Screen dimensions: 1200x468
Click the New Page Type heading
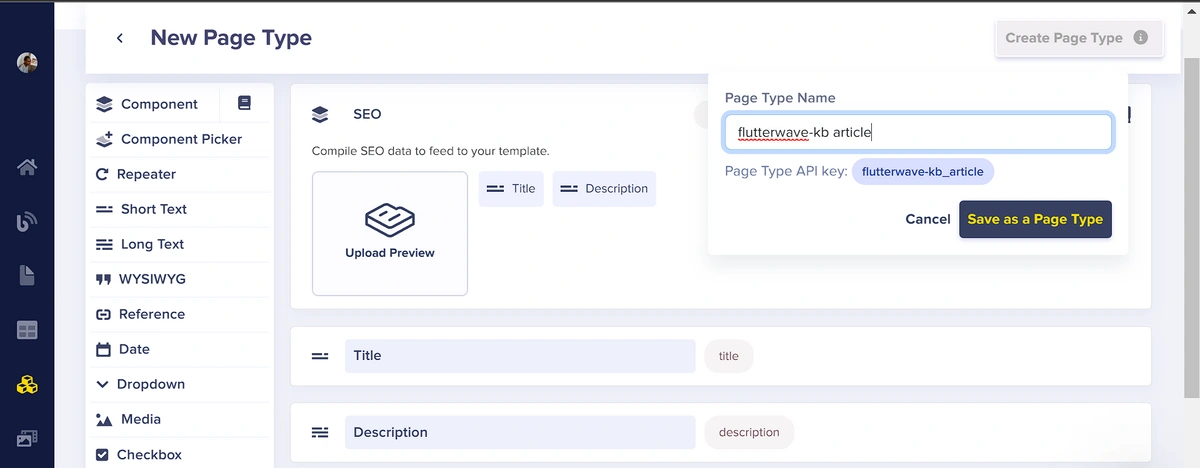click(x=231, y=38)
